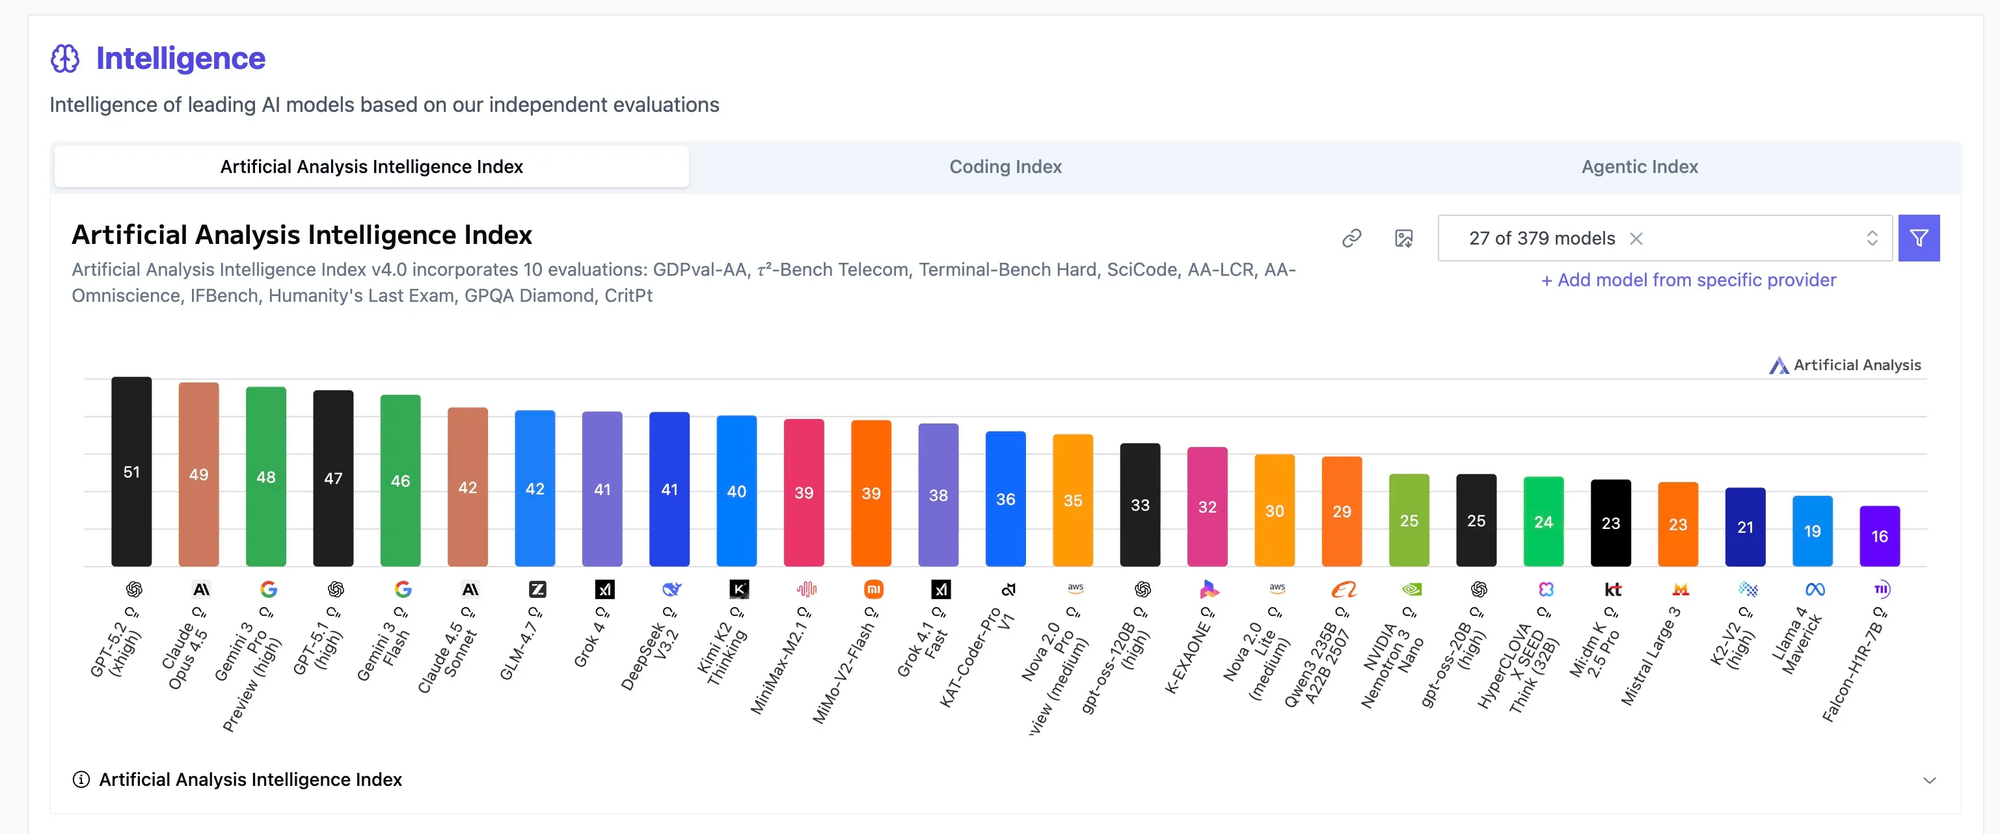Click the MiniMax waveform logo
The height and width of the screenshot is (834, 2000).
point(806,590)
